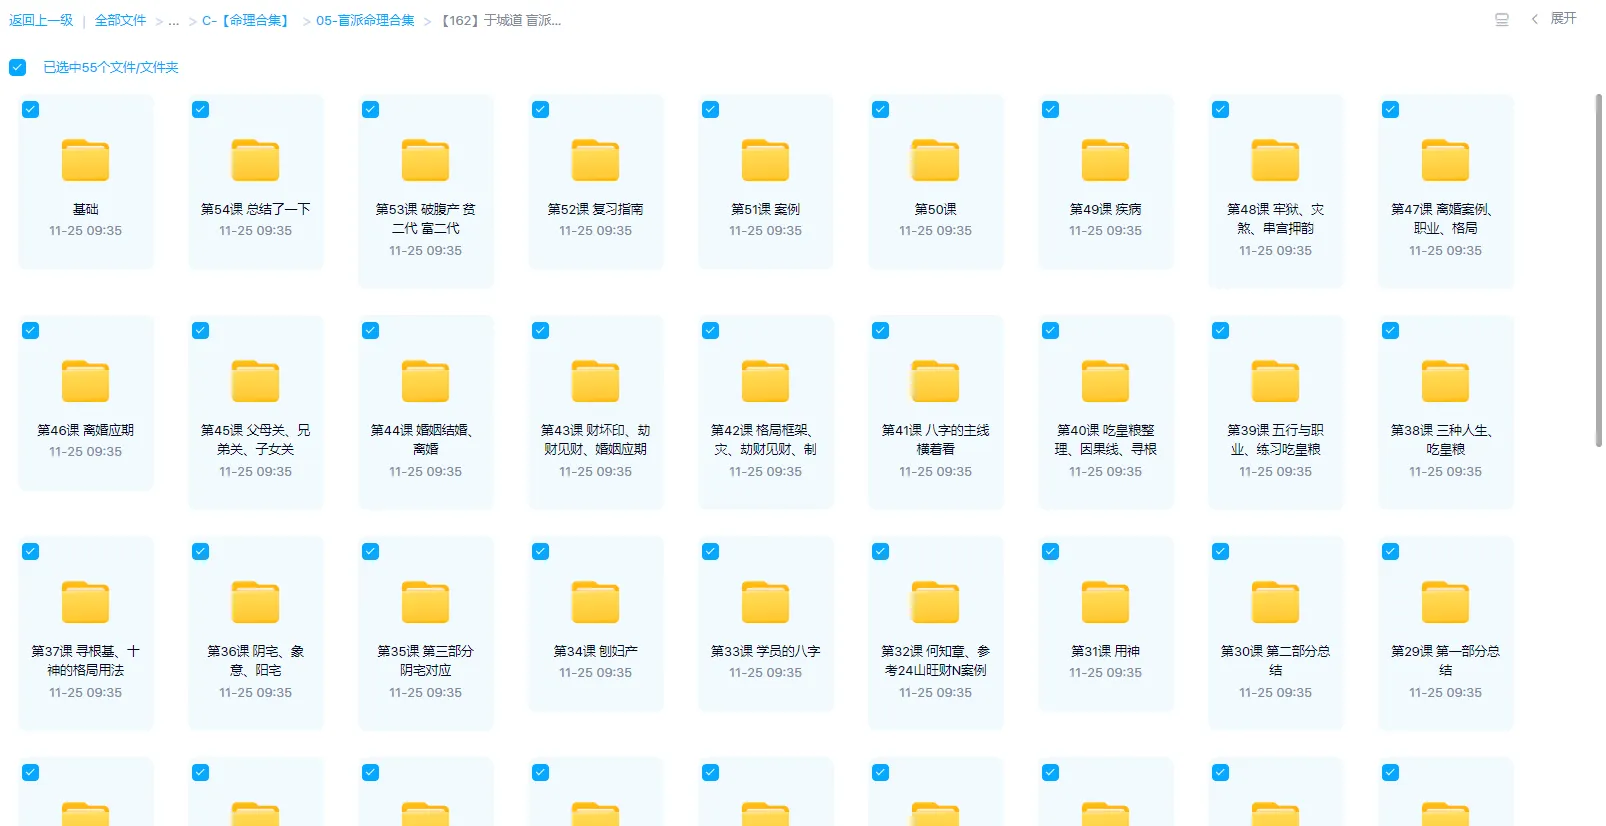The width and height of the screenshot is (1606, 826).
Task: Open the 基础 folder icon
Action: click(x=85, y=160)
